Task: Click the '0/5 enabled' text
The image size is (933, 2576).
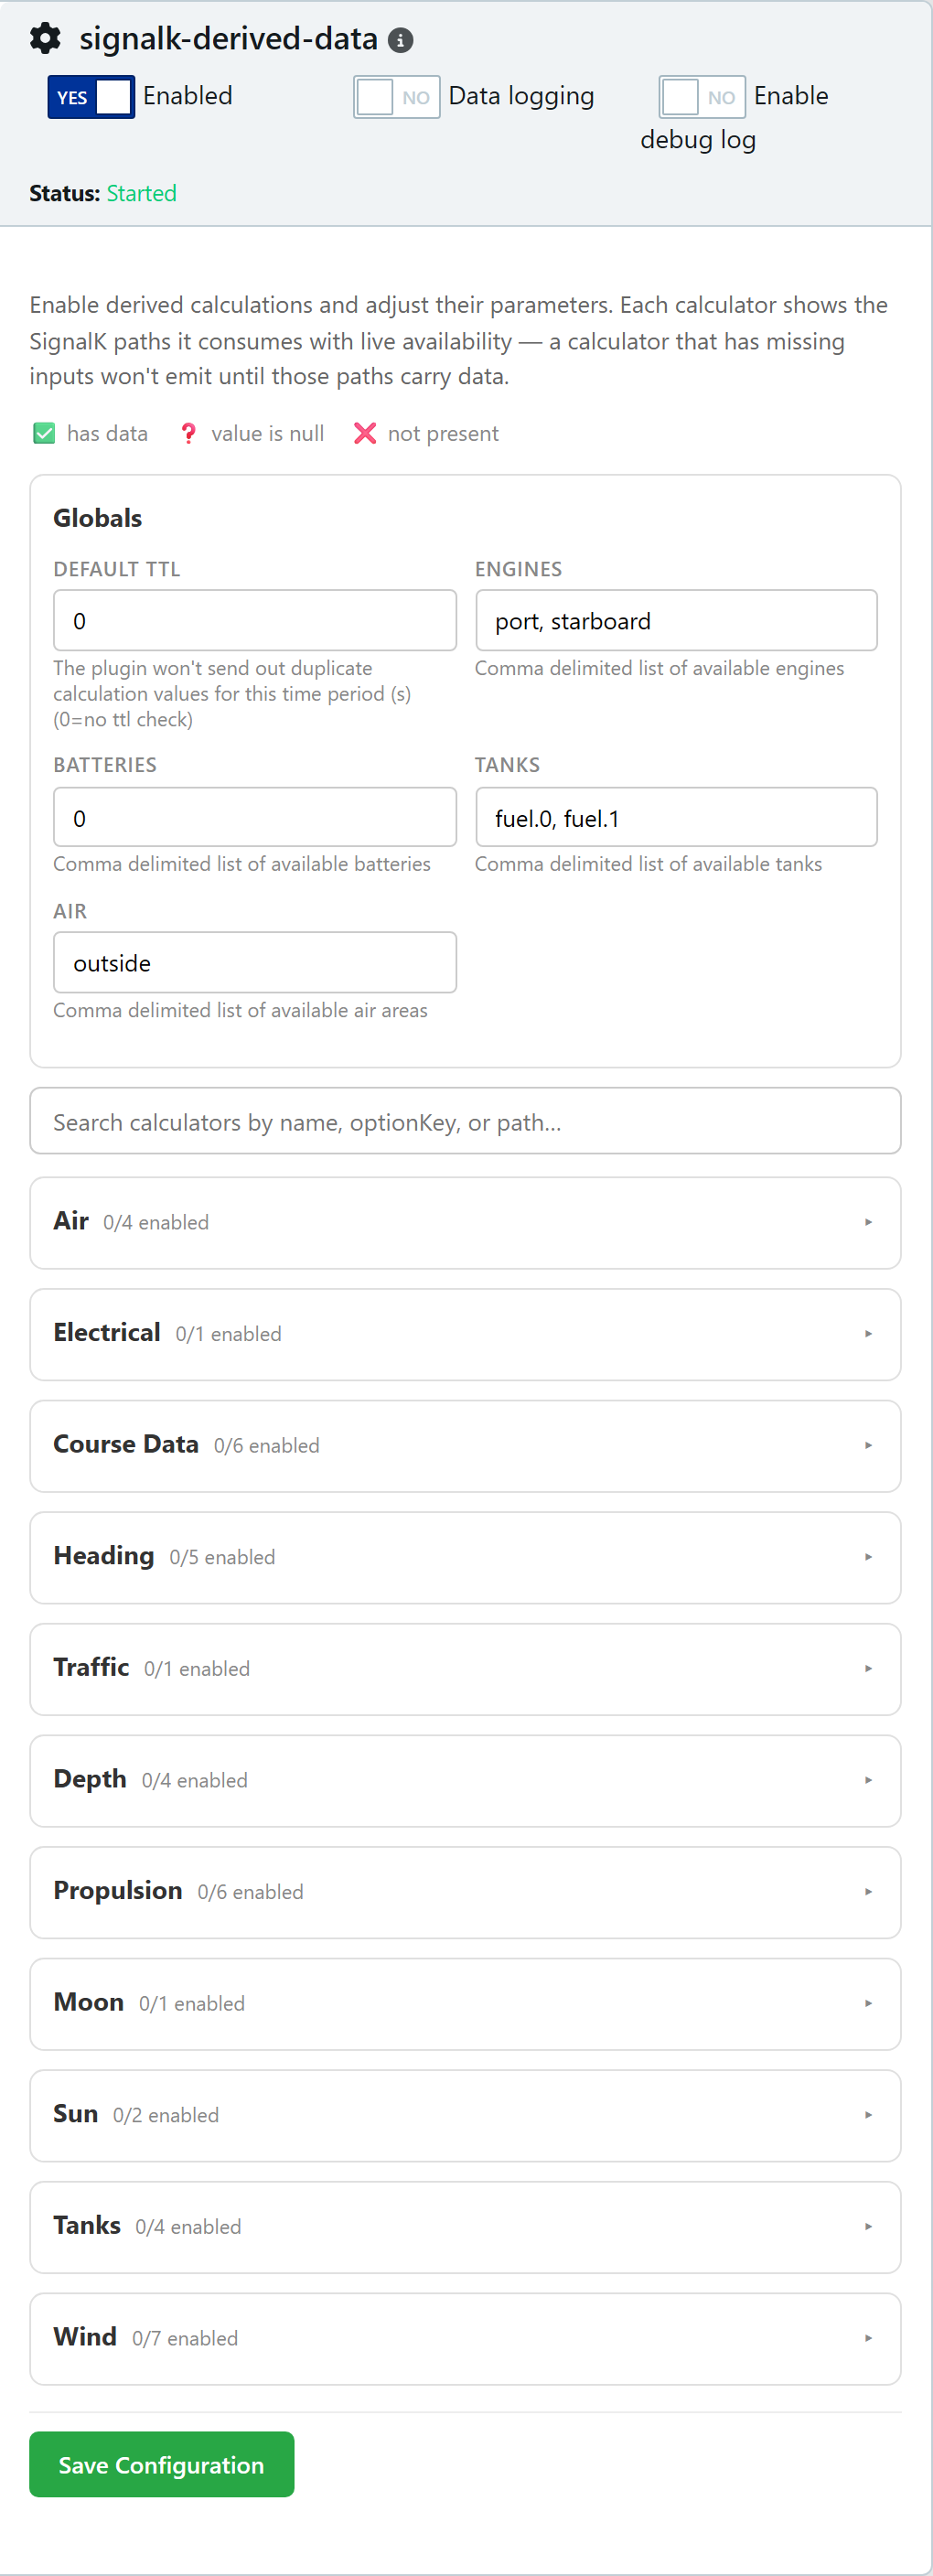Action: point(222,1557)
